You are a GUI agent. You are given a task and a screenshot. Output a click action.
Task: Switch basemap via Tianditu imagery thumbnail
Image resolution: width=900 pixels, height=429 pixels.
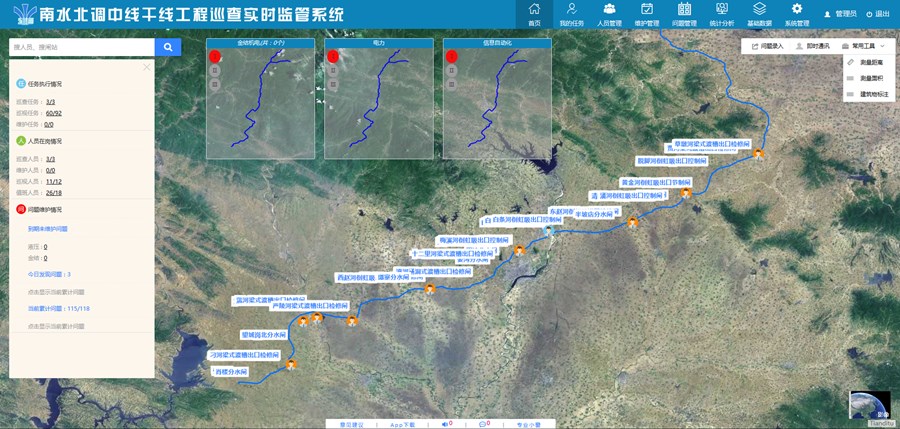867,406
